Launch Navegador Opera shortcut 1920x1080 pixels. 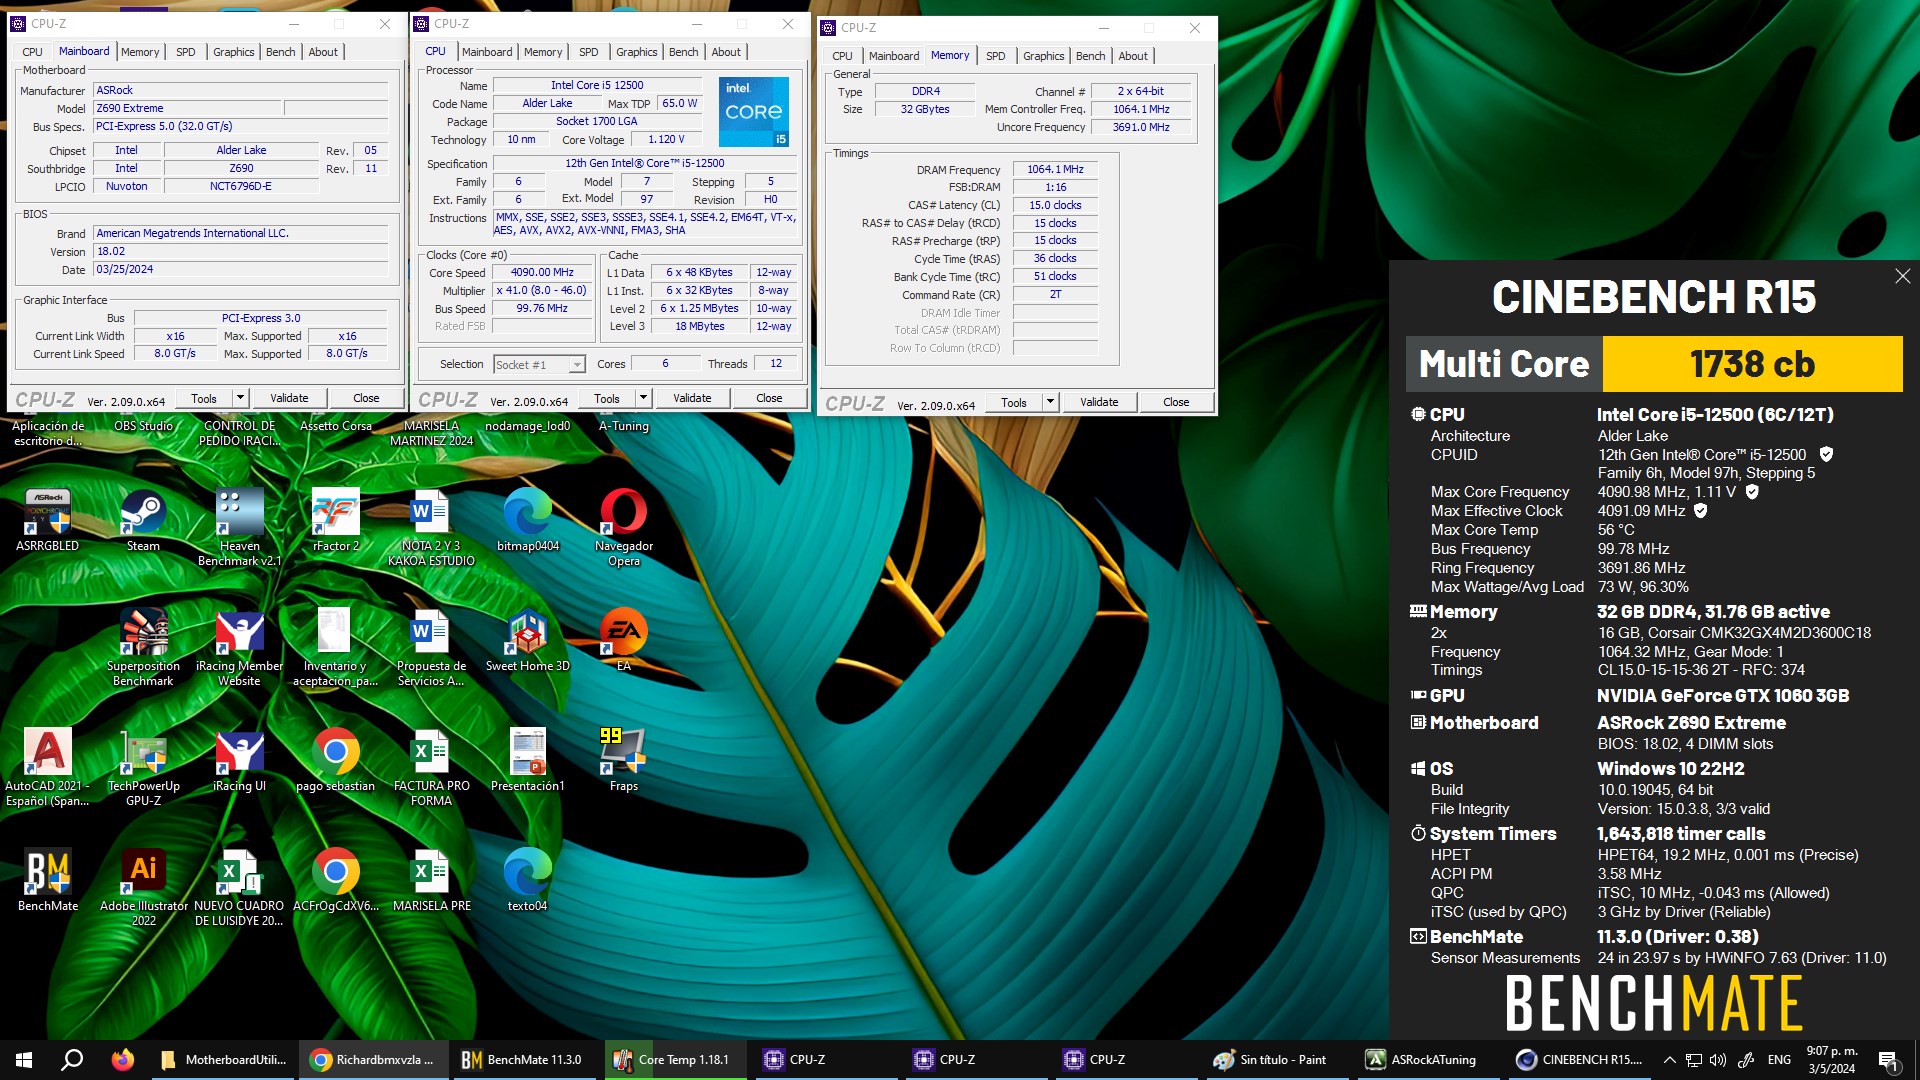[623, 527]
